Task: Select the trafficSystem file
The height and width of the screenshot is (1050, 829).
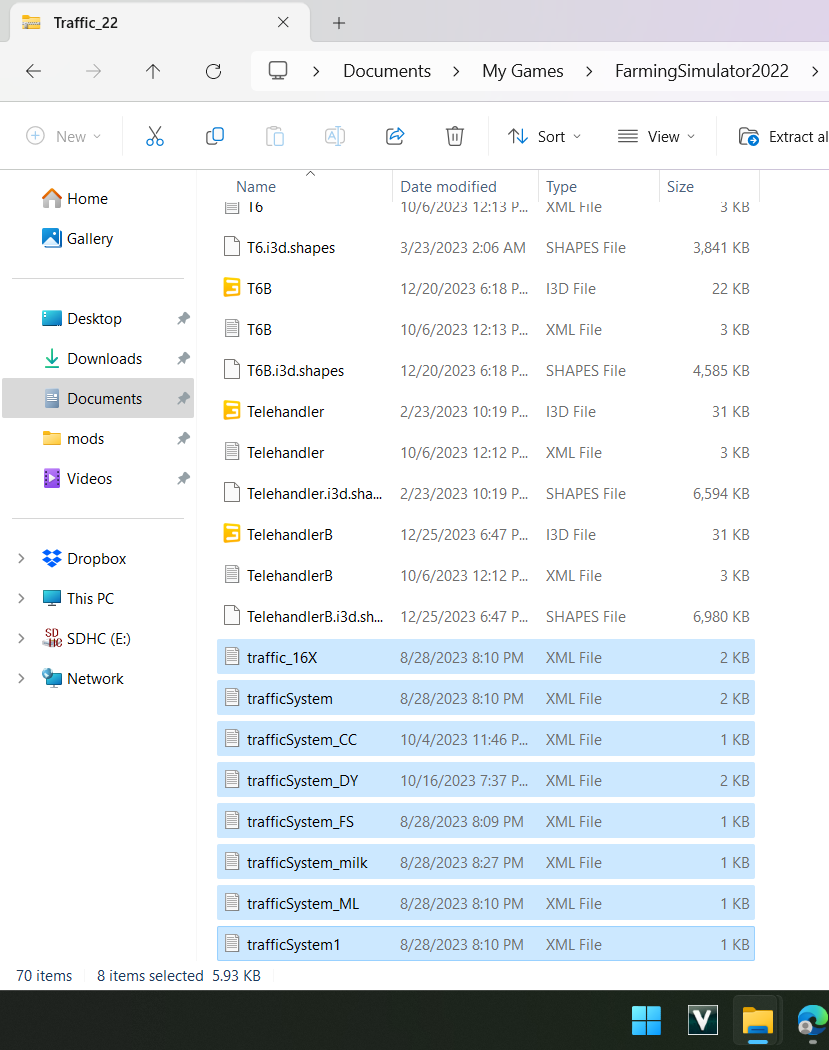Action: pos(485,698)
